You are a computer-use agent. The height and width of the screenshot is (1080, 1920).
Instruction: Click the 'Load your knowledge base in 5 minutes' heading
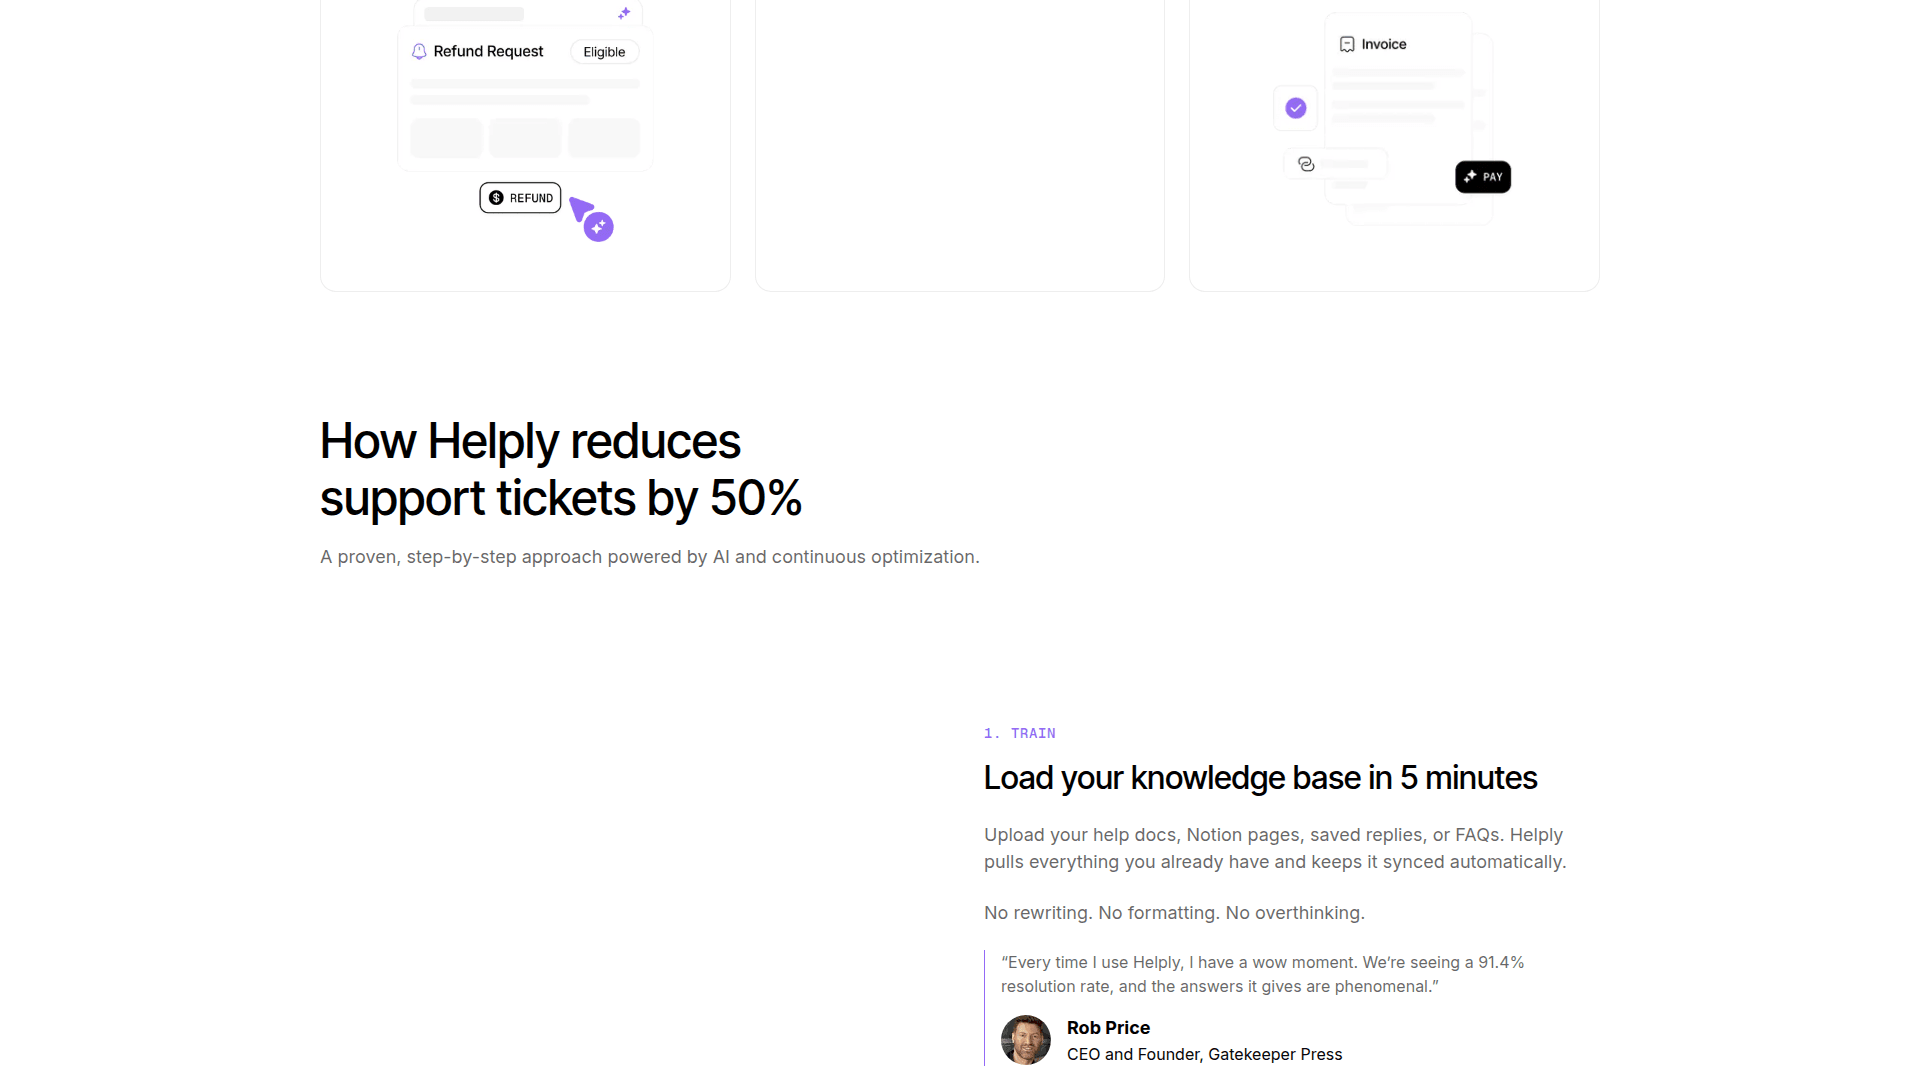(x=1260, y=778)
